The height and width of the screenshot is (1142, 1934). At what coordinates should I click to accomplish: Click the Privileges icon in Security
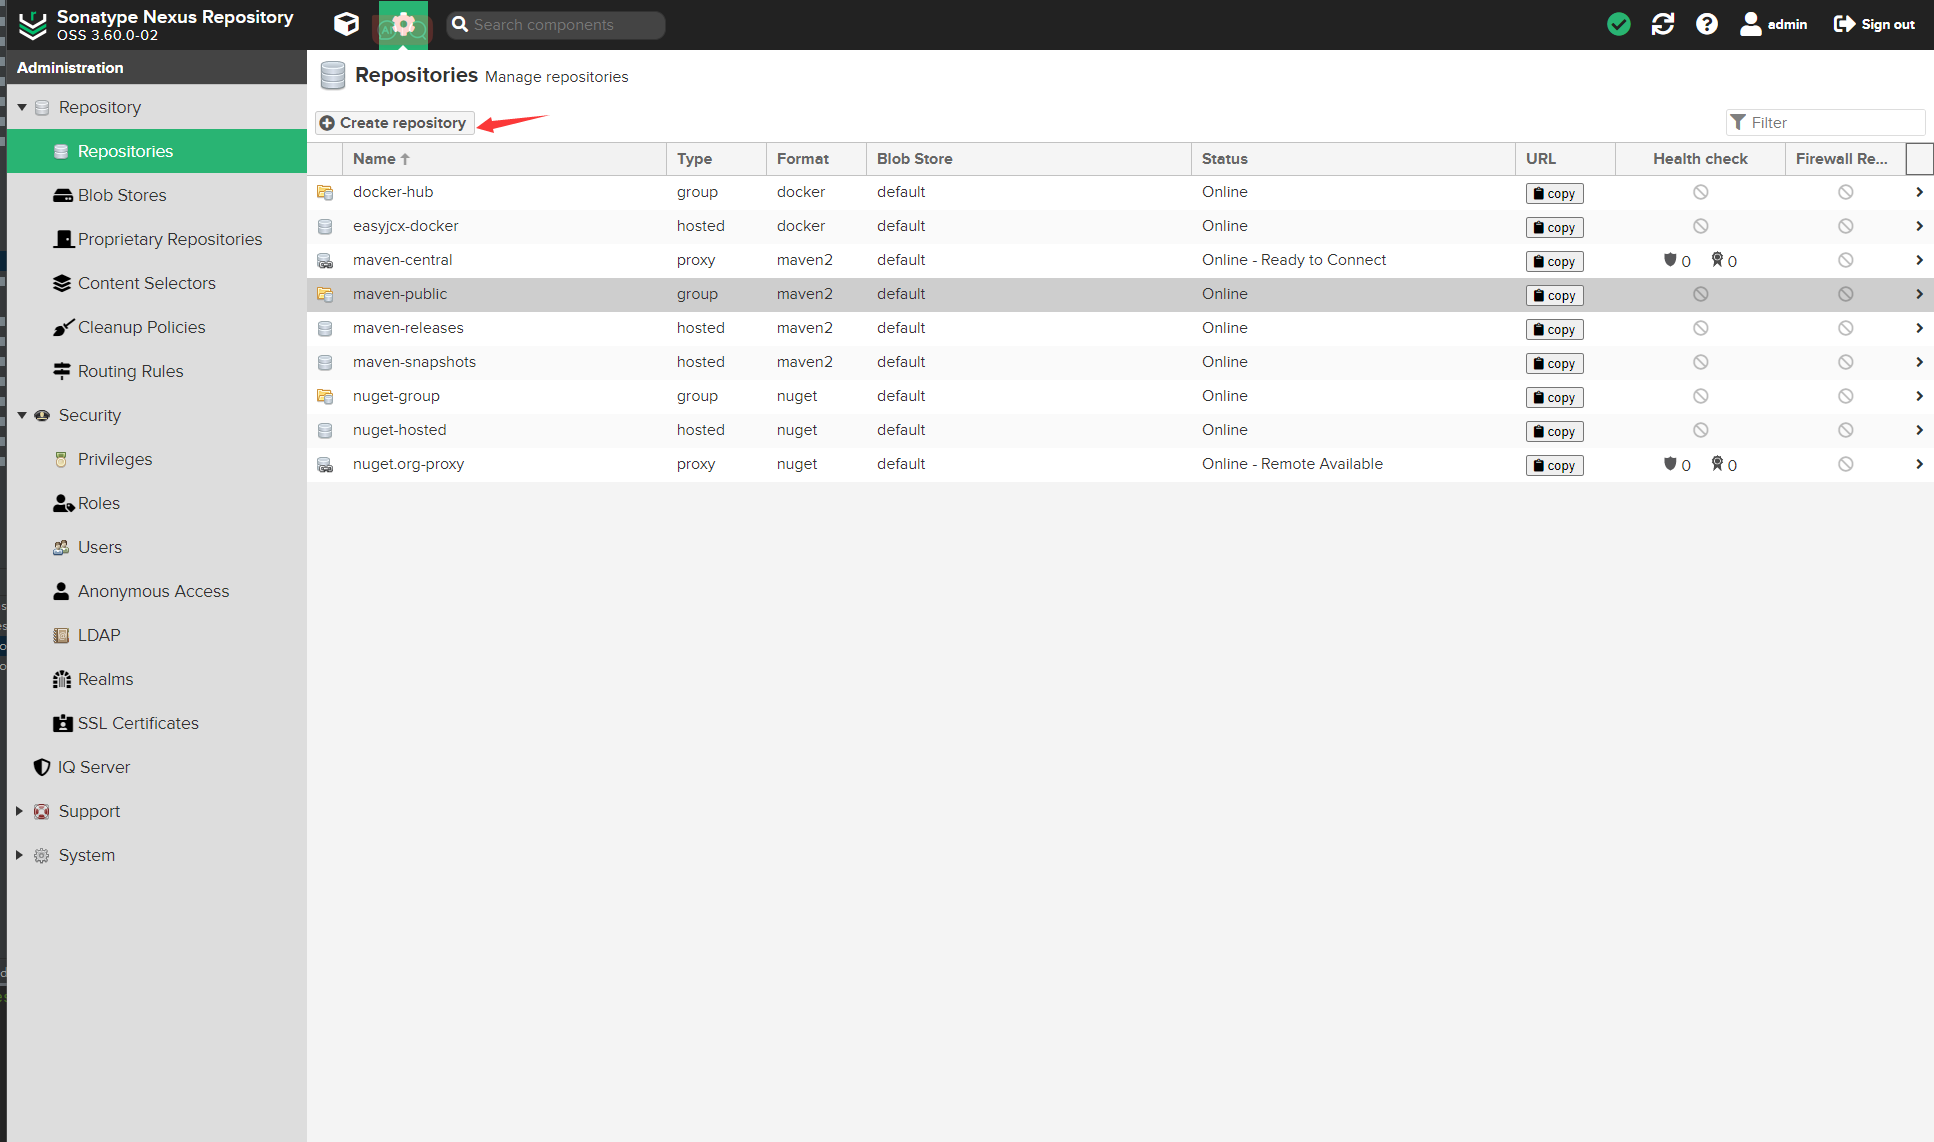click(x=61, y=459)
